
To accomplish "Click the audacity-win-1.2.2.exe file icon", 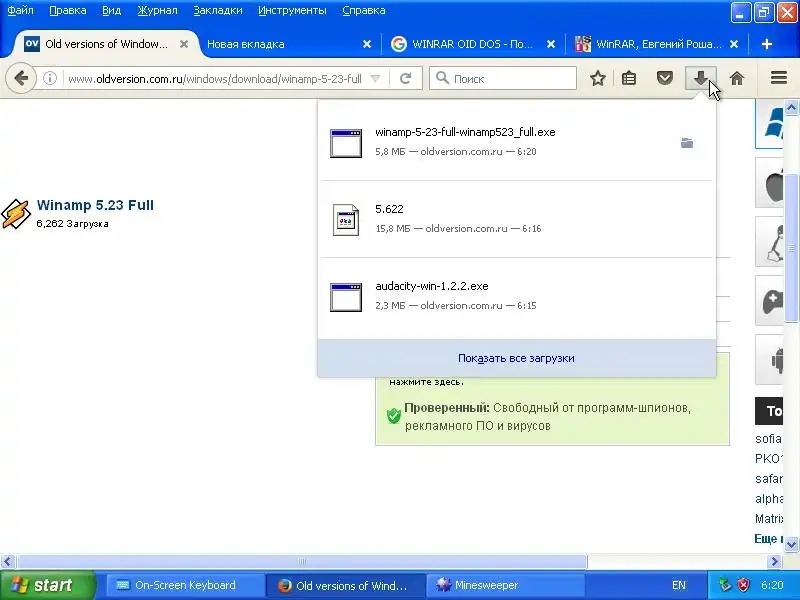I will click(346, 297).
